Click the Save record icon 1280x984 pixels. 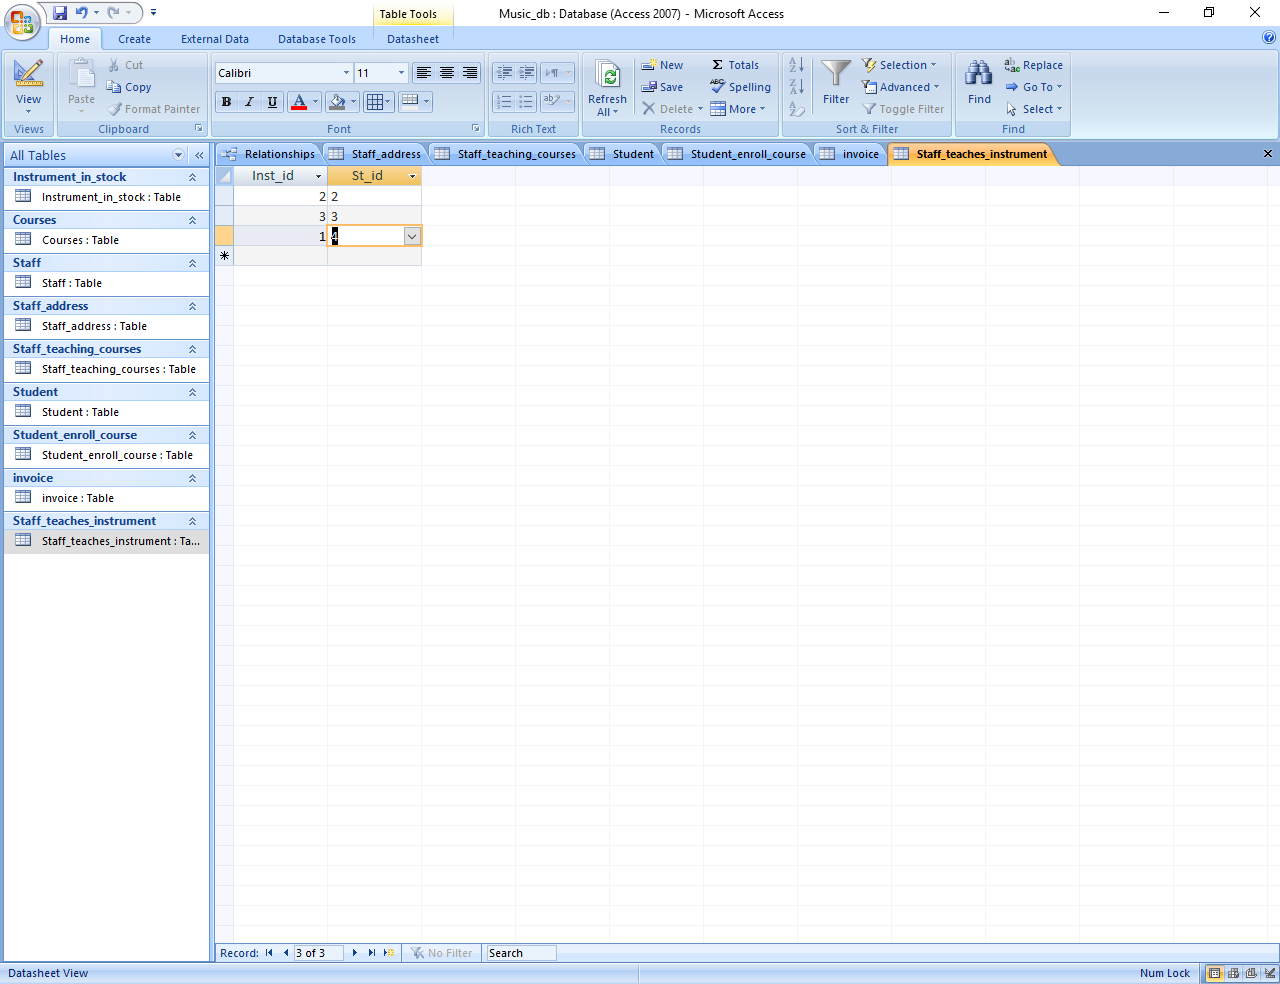[649, 87]
